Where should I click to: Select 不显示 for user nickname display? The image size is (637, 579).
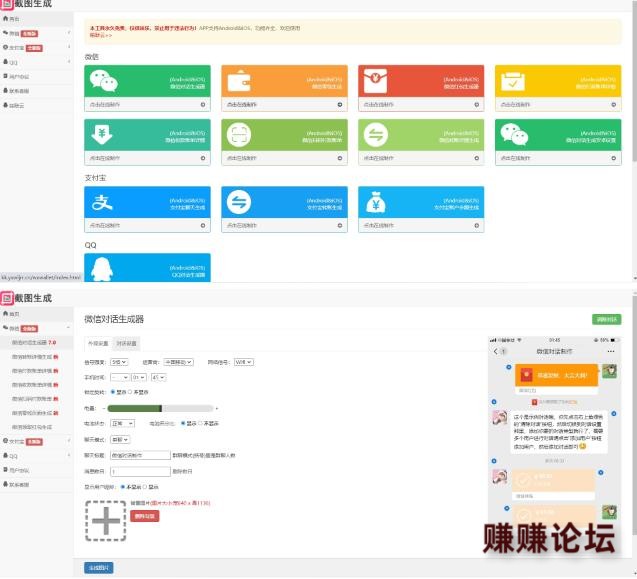pos(123,487)
